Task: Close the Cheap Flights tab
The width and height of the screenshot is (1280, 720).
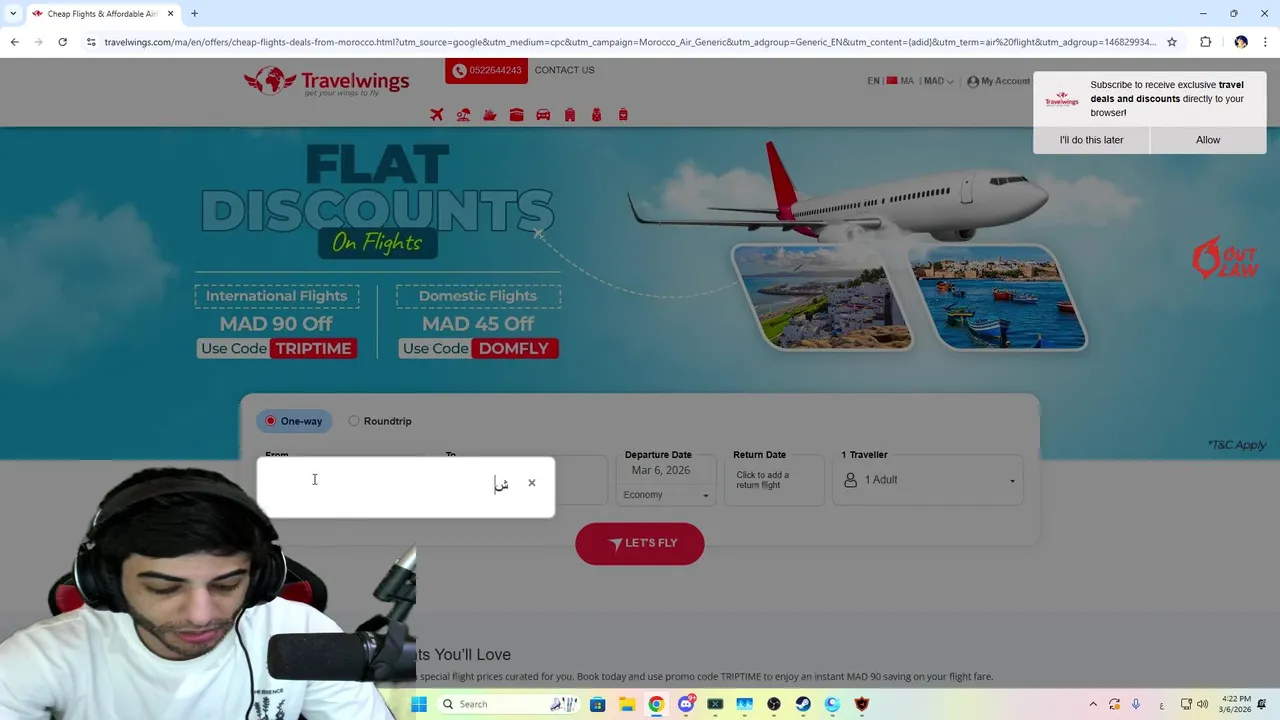Action: click(x=170, y=14)
